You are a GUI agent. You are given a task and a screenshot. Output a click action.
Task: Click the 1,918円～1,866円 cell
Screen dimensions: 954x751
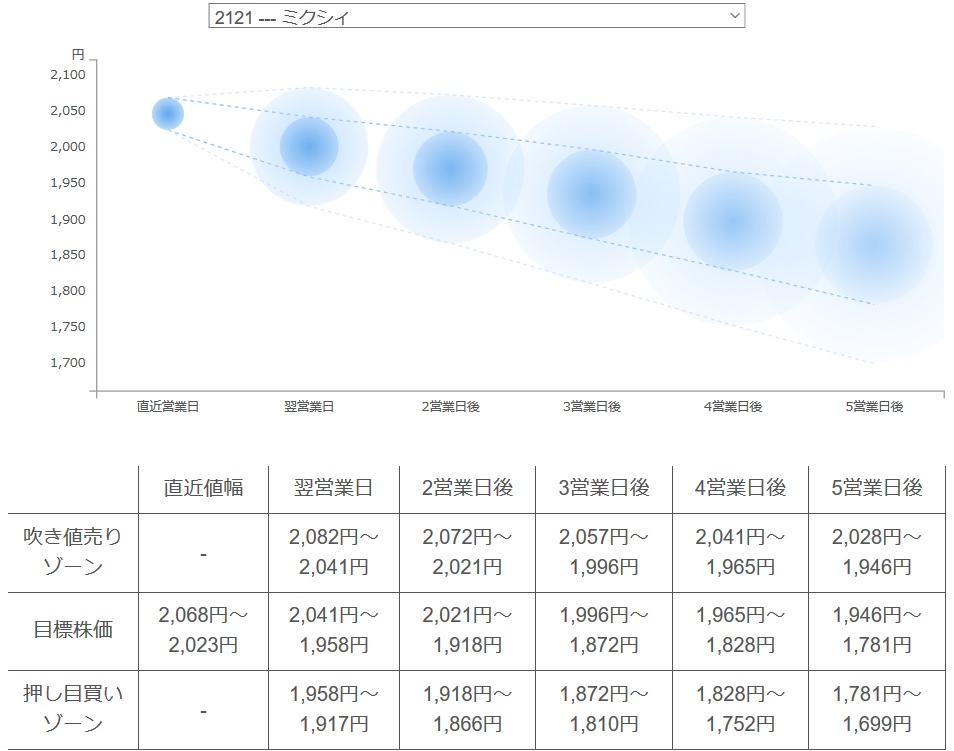tap(467, 708)
